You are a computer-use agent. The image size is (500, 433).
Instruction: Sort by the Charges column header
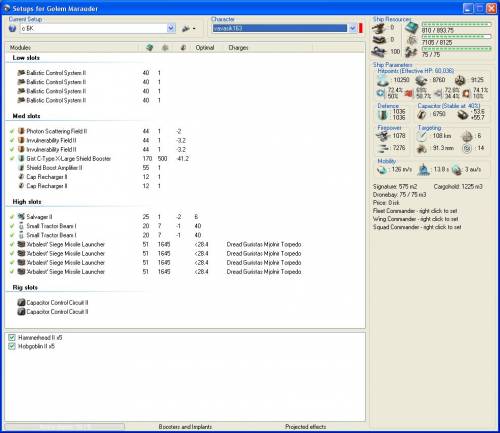click(238, 48)
